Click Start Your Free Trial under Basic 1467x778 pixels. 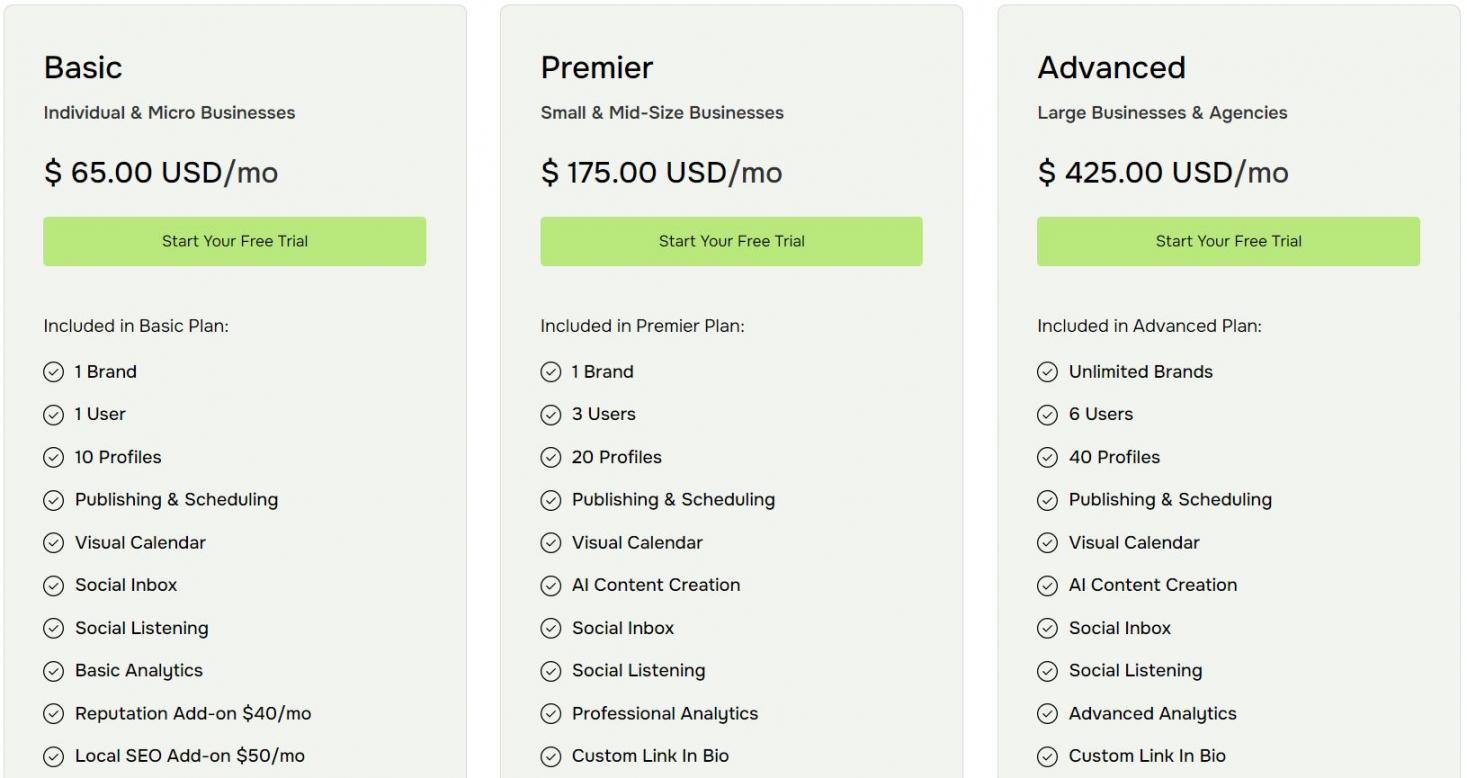234,241
